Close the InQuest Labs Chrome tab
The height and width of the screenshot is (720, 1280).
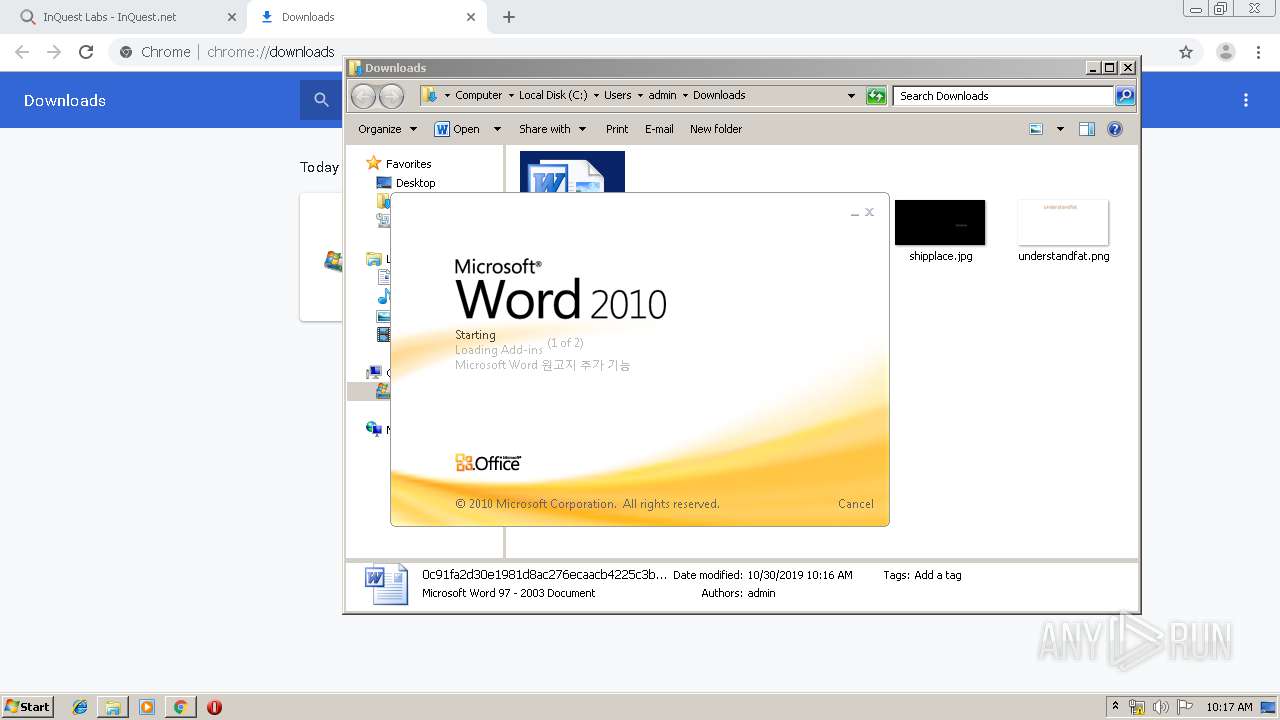pos(232,17)
